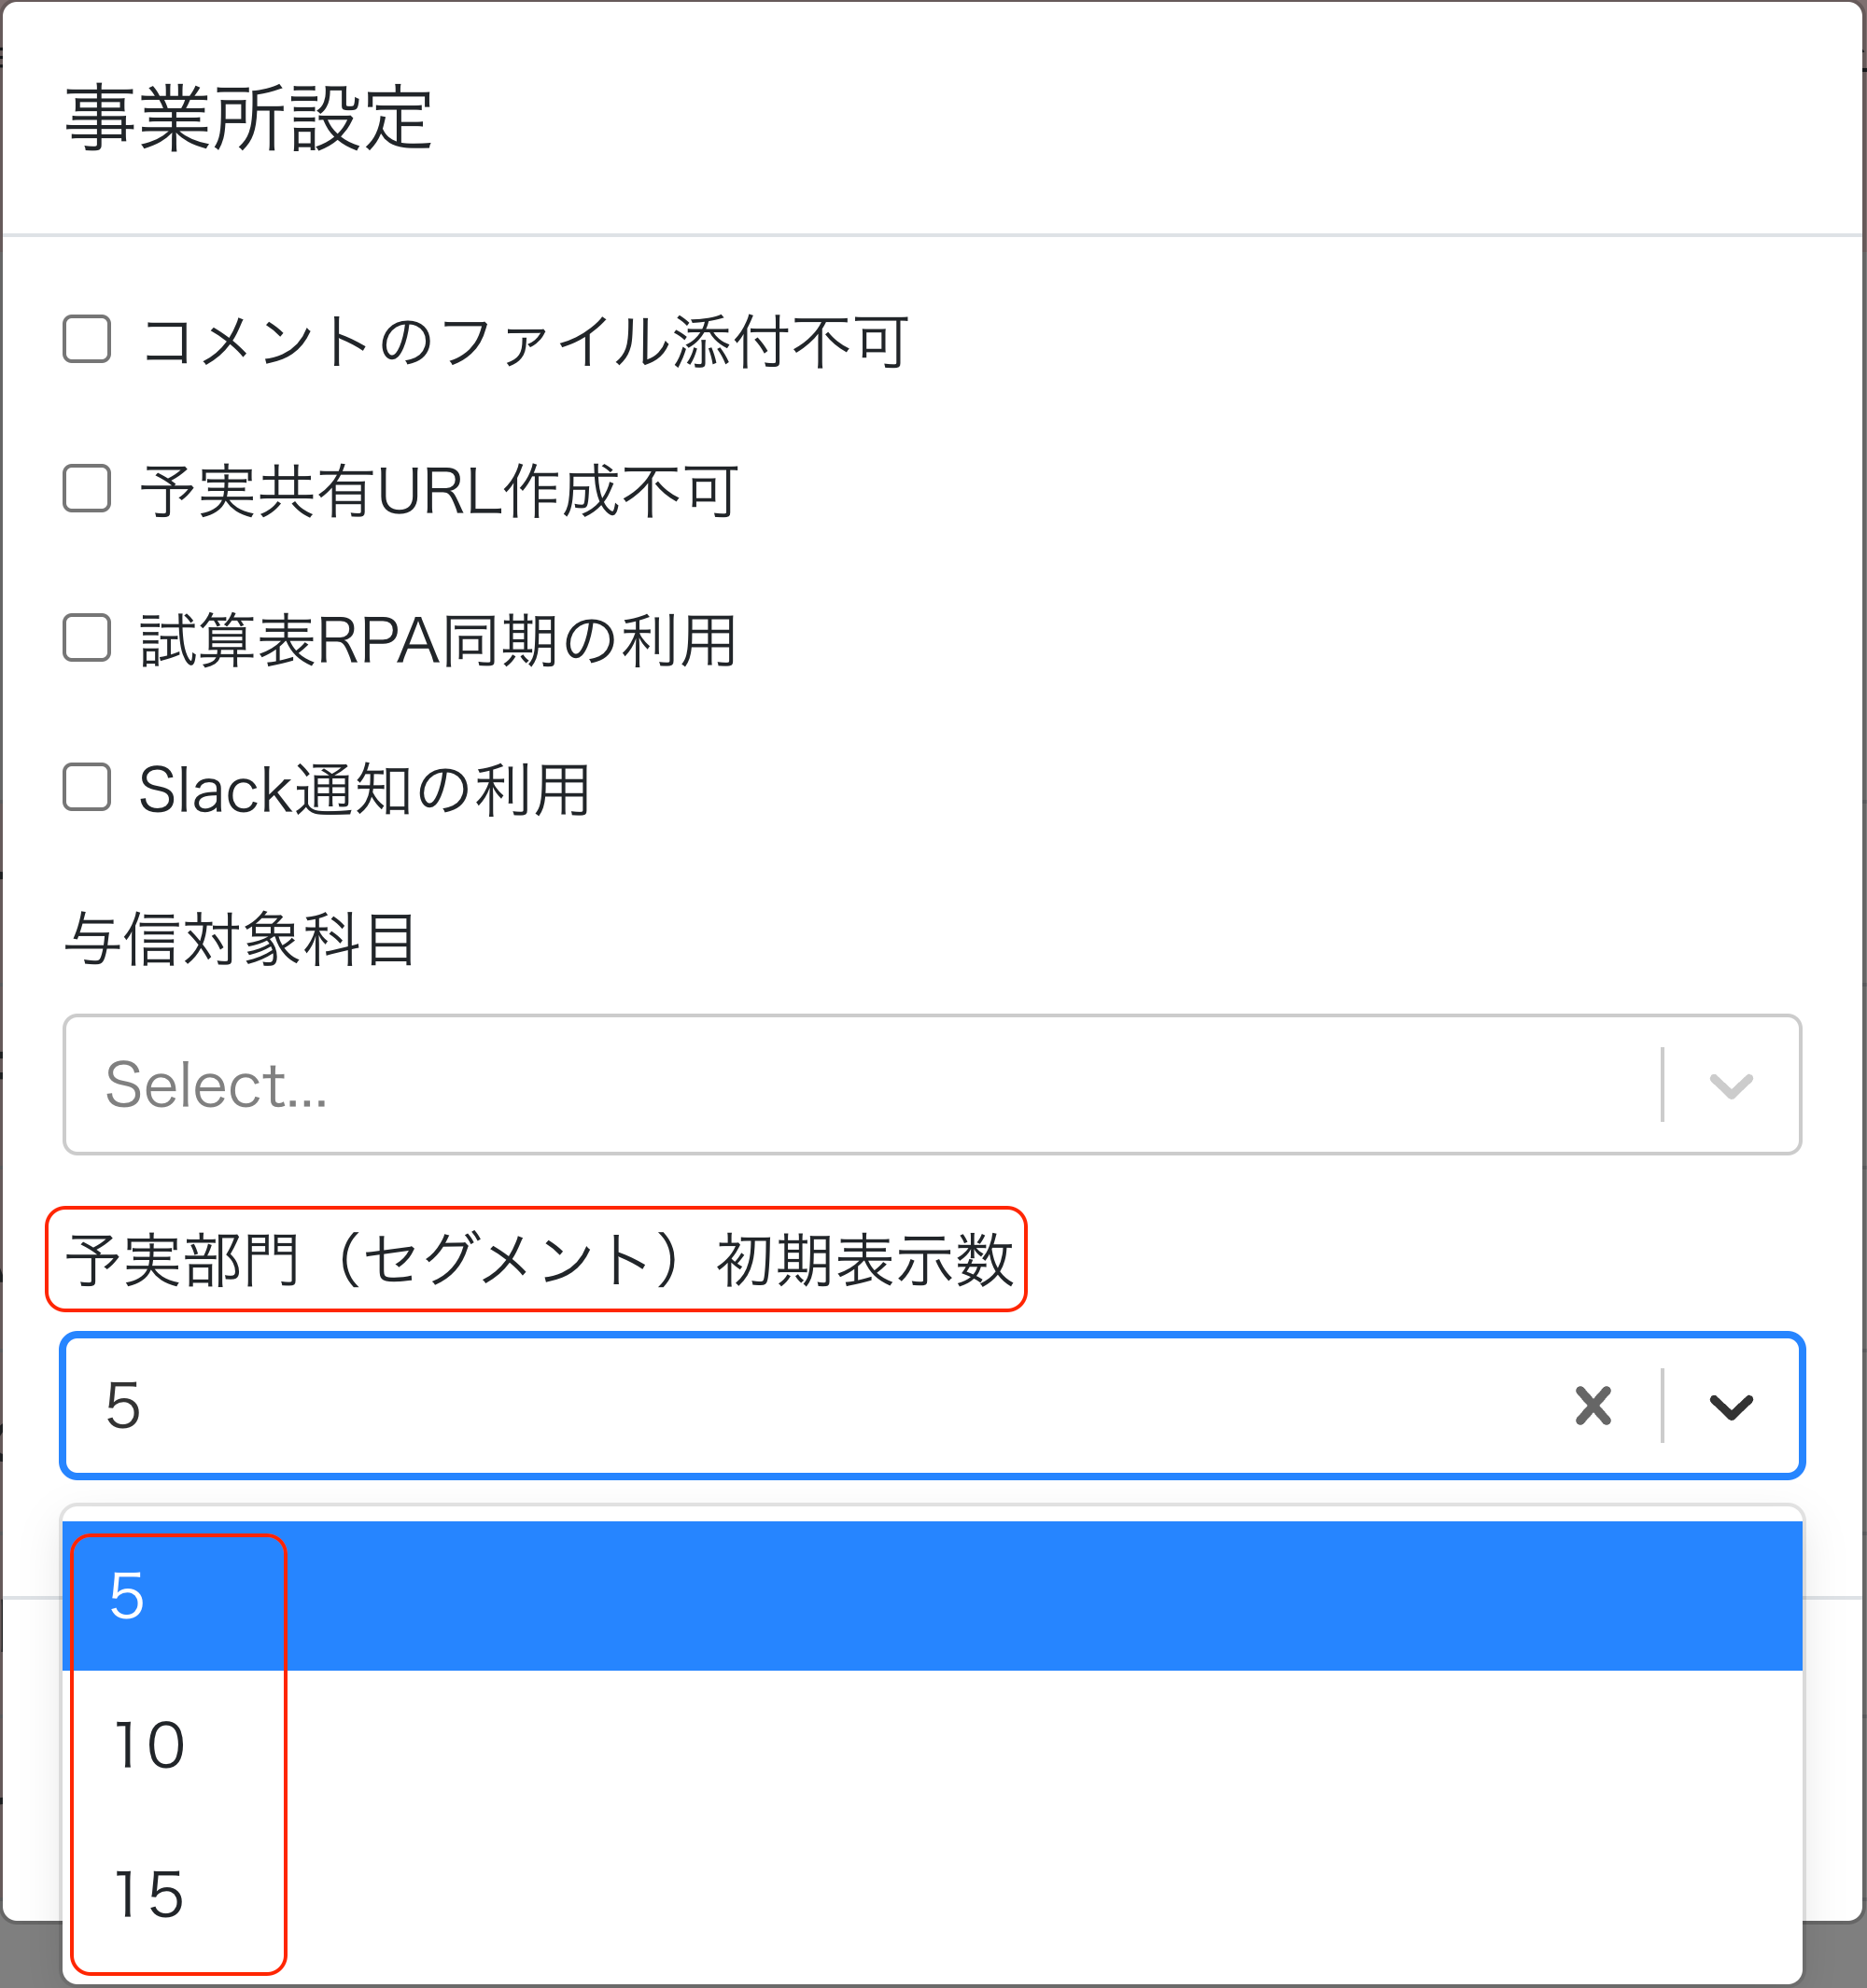Click the 与信対象科目 section label

(x=241, y=940)
